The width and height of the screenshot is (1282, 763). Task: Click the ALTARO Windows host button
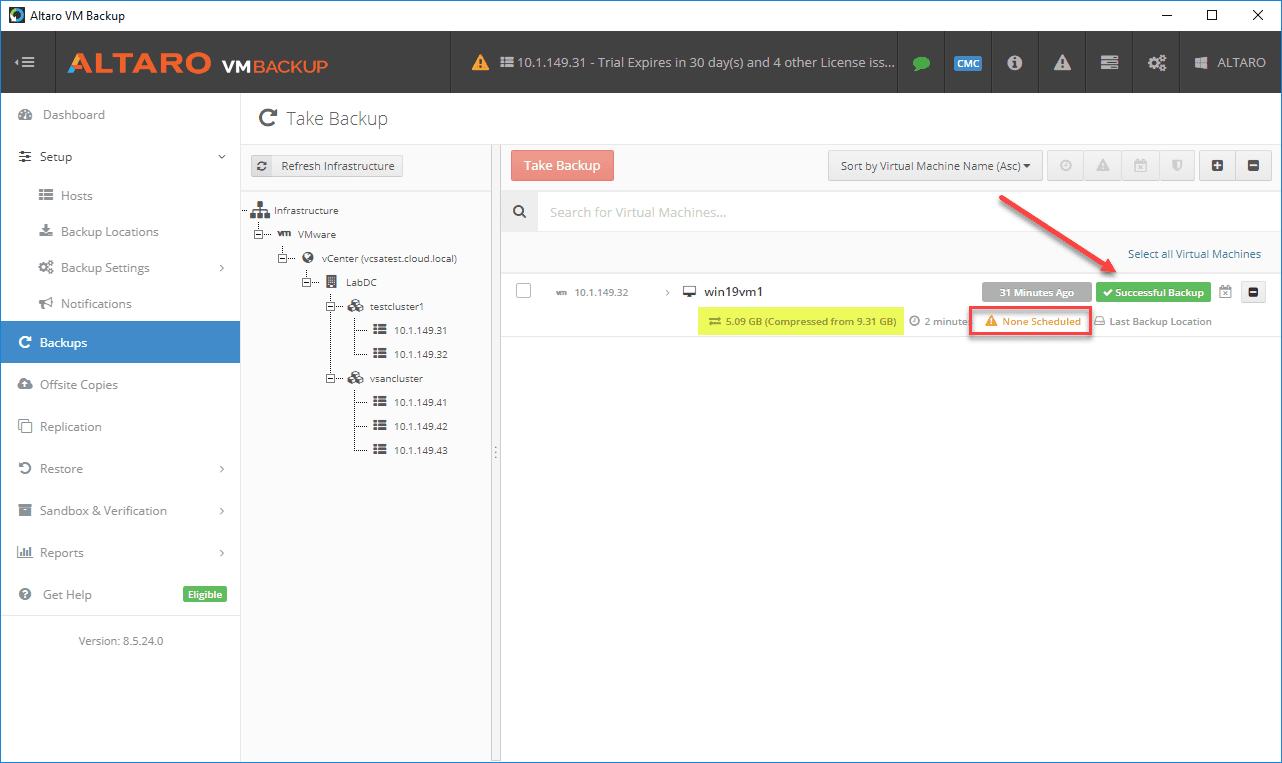[1229, 63]
